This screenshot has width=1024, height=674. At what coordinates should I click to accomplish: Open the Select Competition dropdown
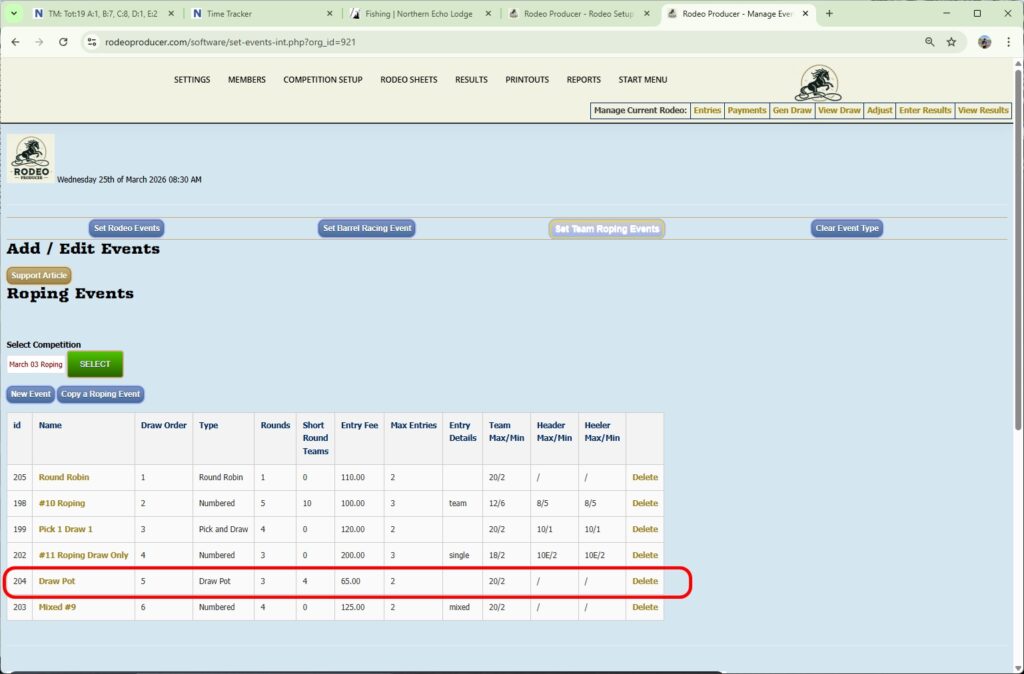click(x=36, y=364)
